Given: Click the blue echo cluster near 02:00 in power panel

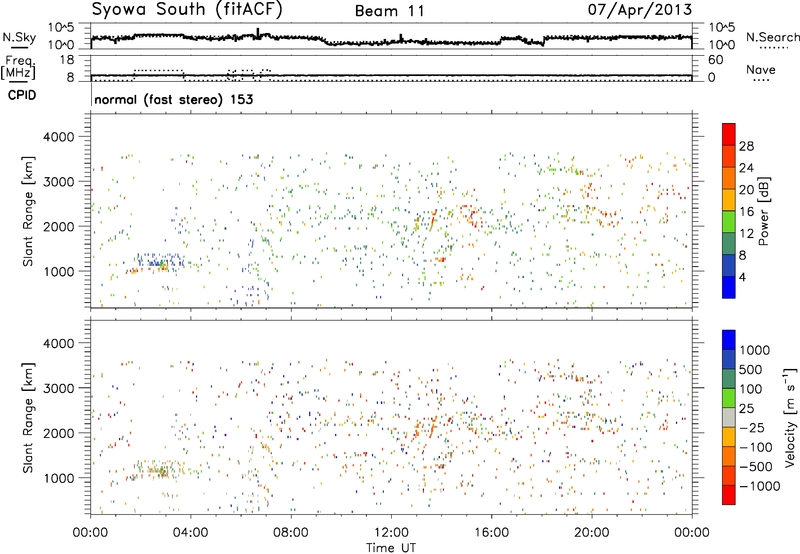Looking at the screenshot, I should 160,261.
